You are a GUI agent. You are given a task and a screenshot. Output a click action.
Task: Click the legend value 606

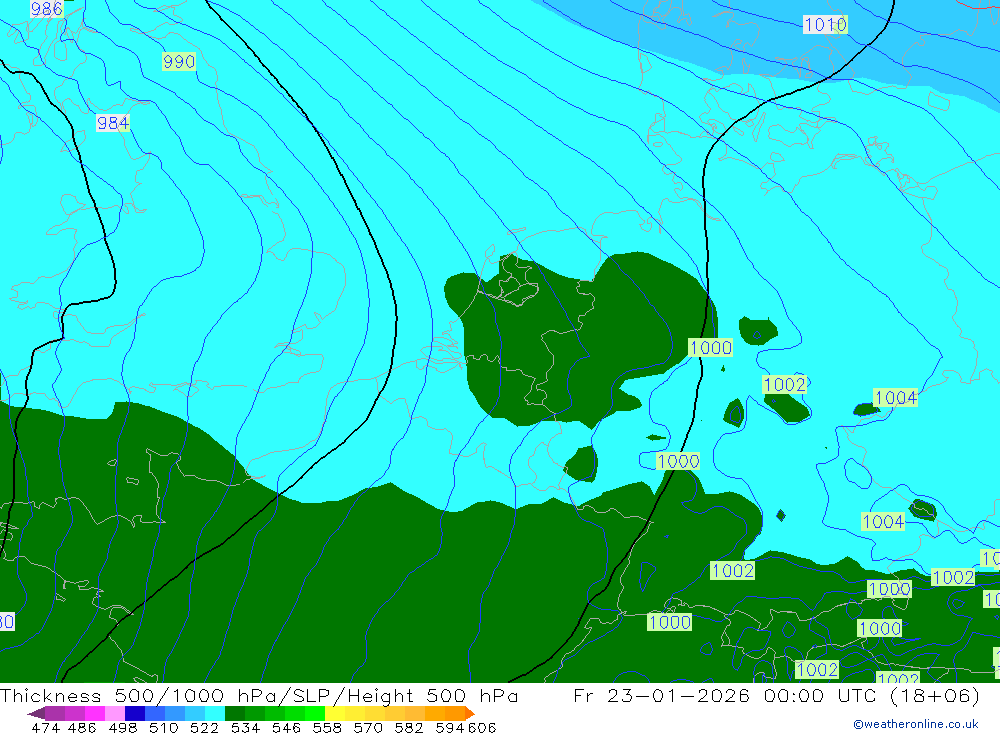pyautogui.click(x=482, y=727)
